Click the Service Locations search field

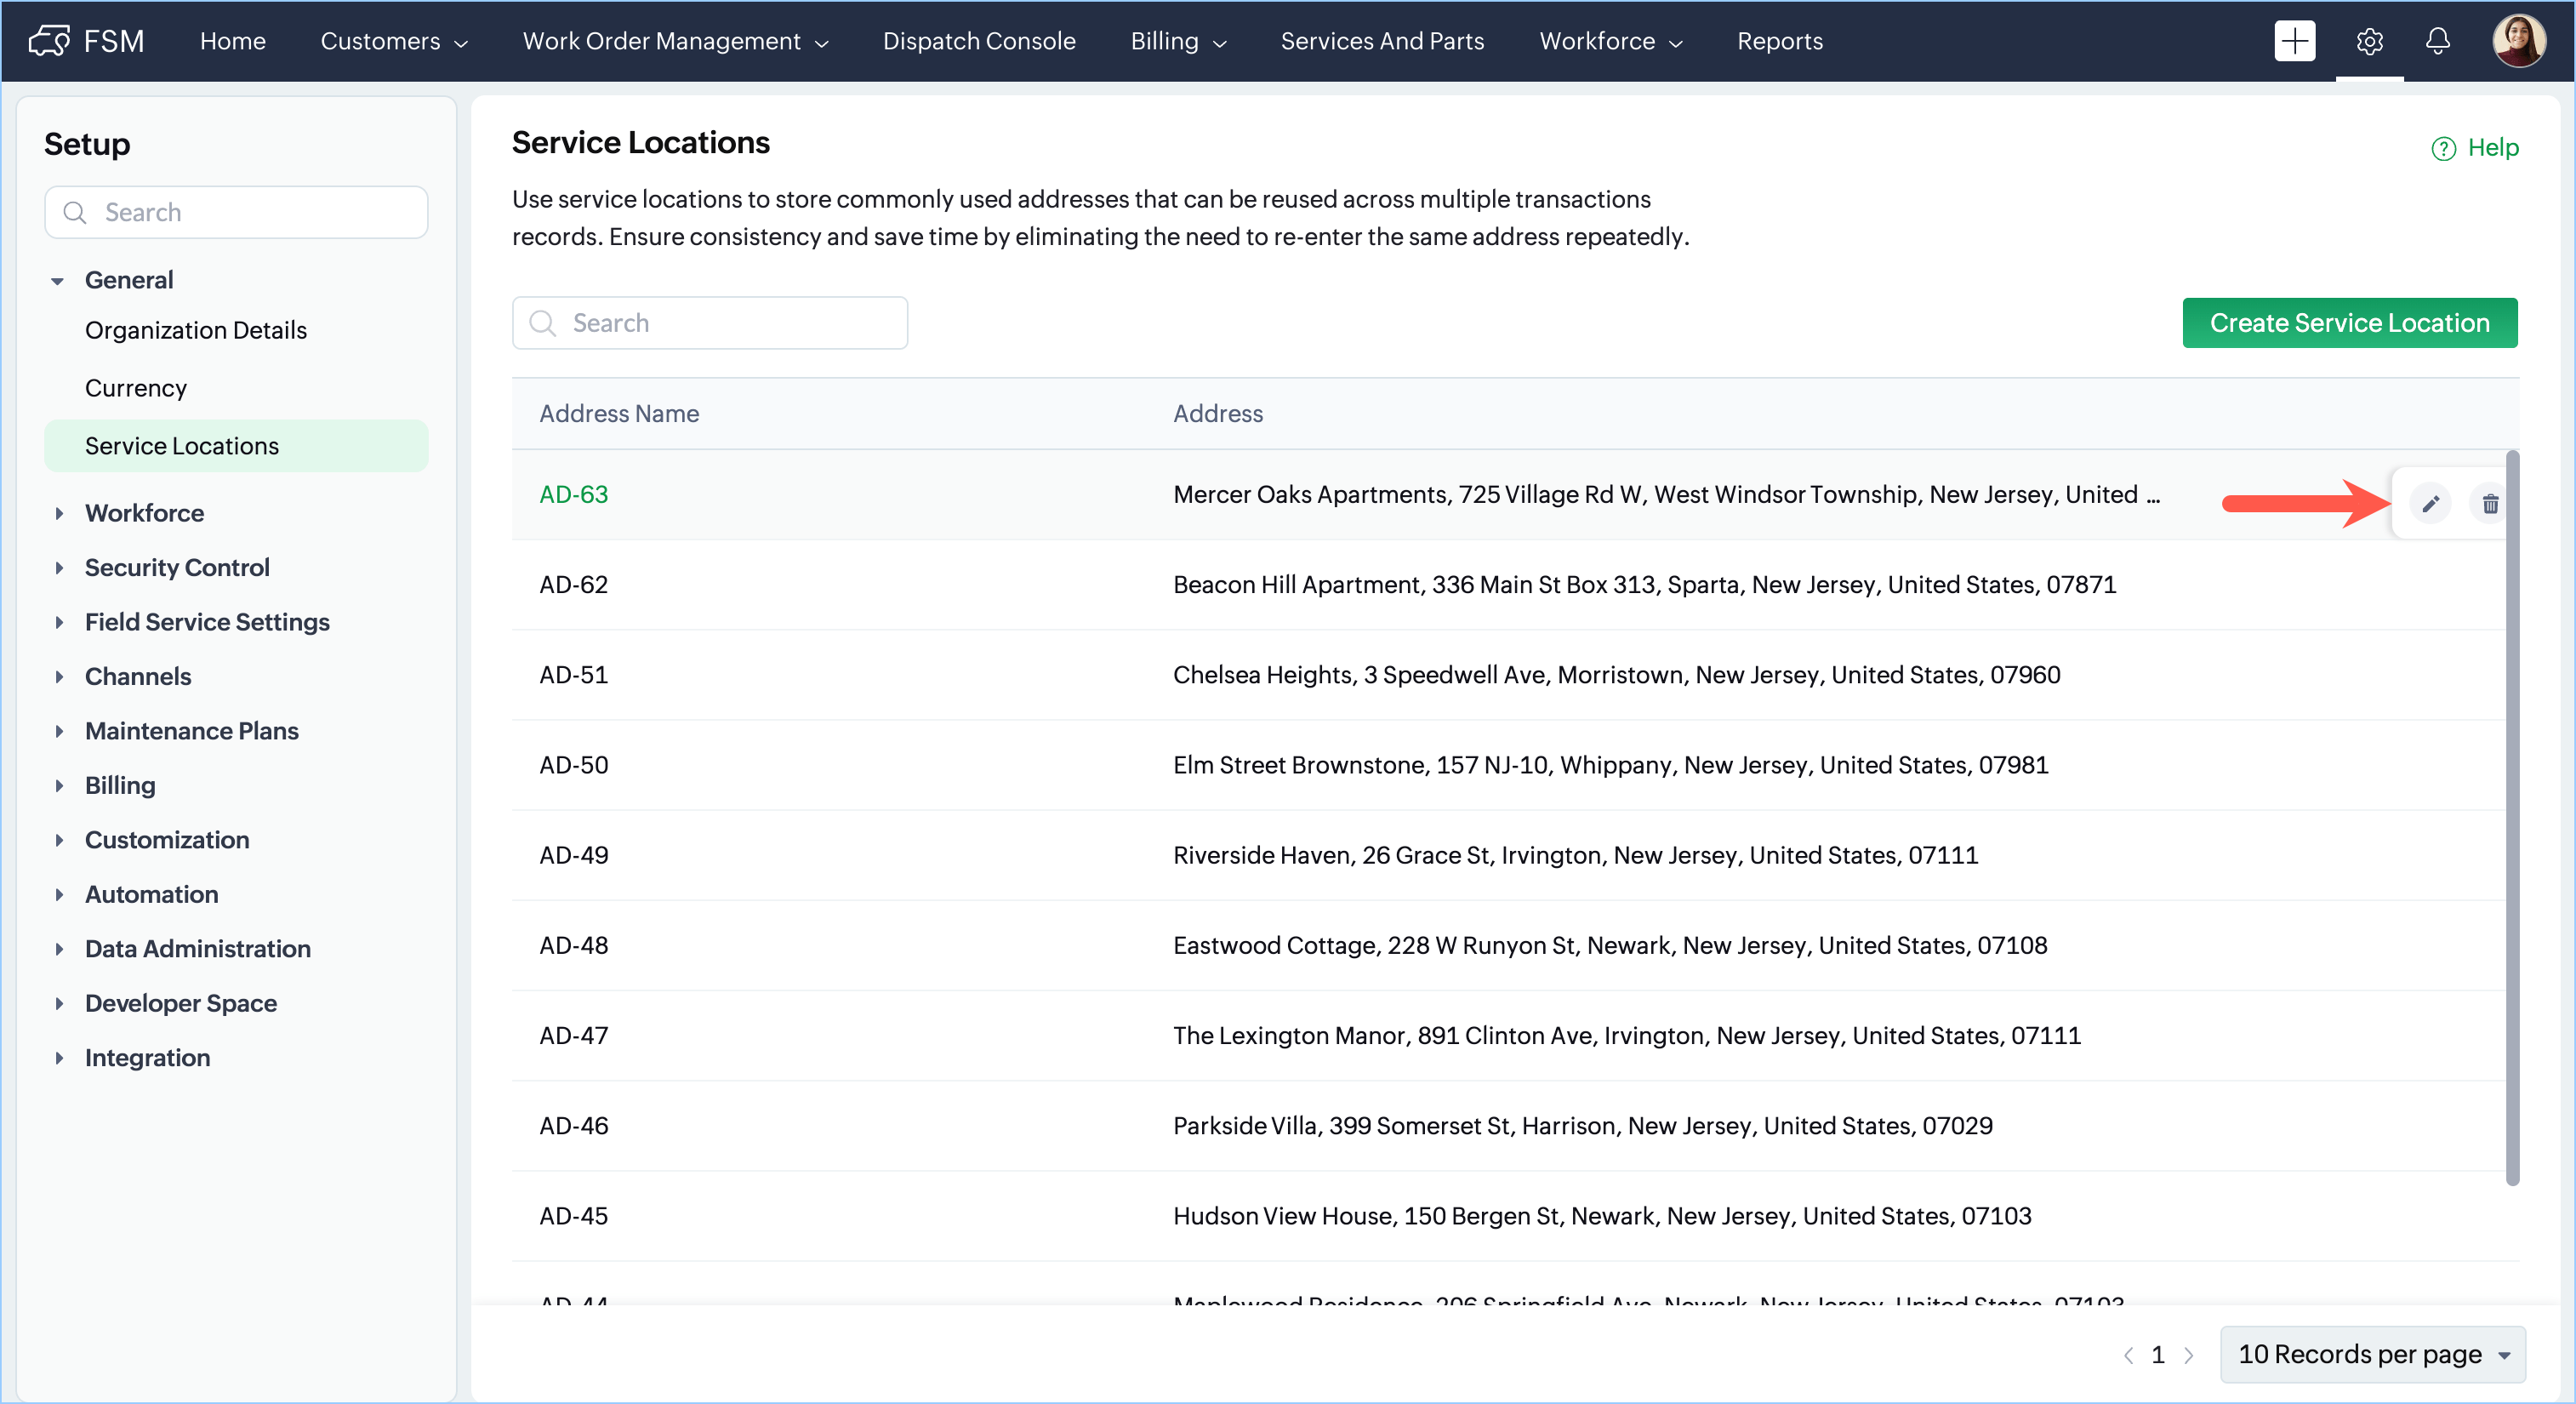pos(710,323)
